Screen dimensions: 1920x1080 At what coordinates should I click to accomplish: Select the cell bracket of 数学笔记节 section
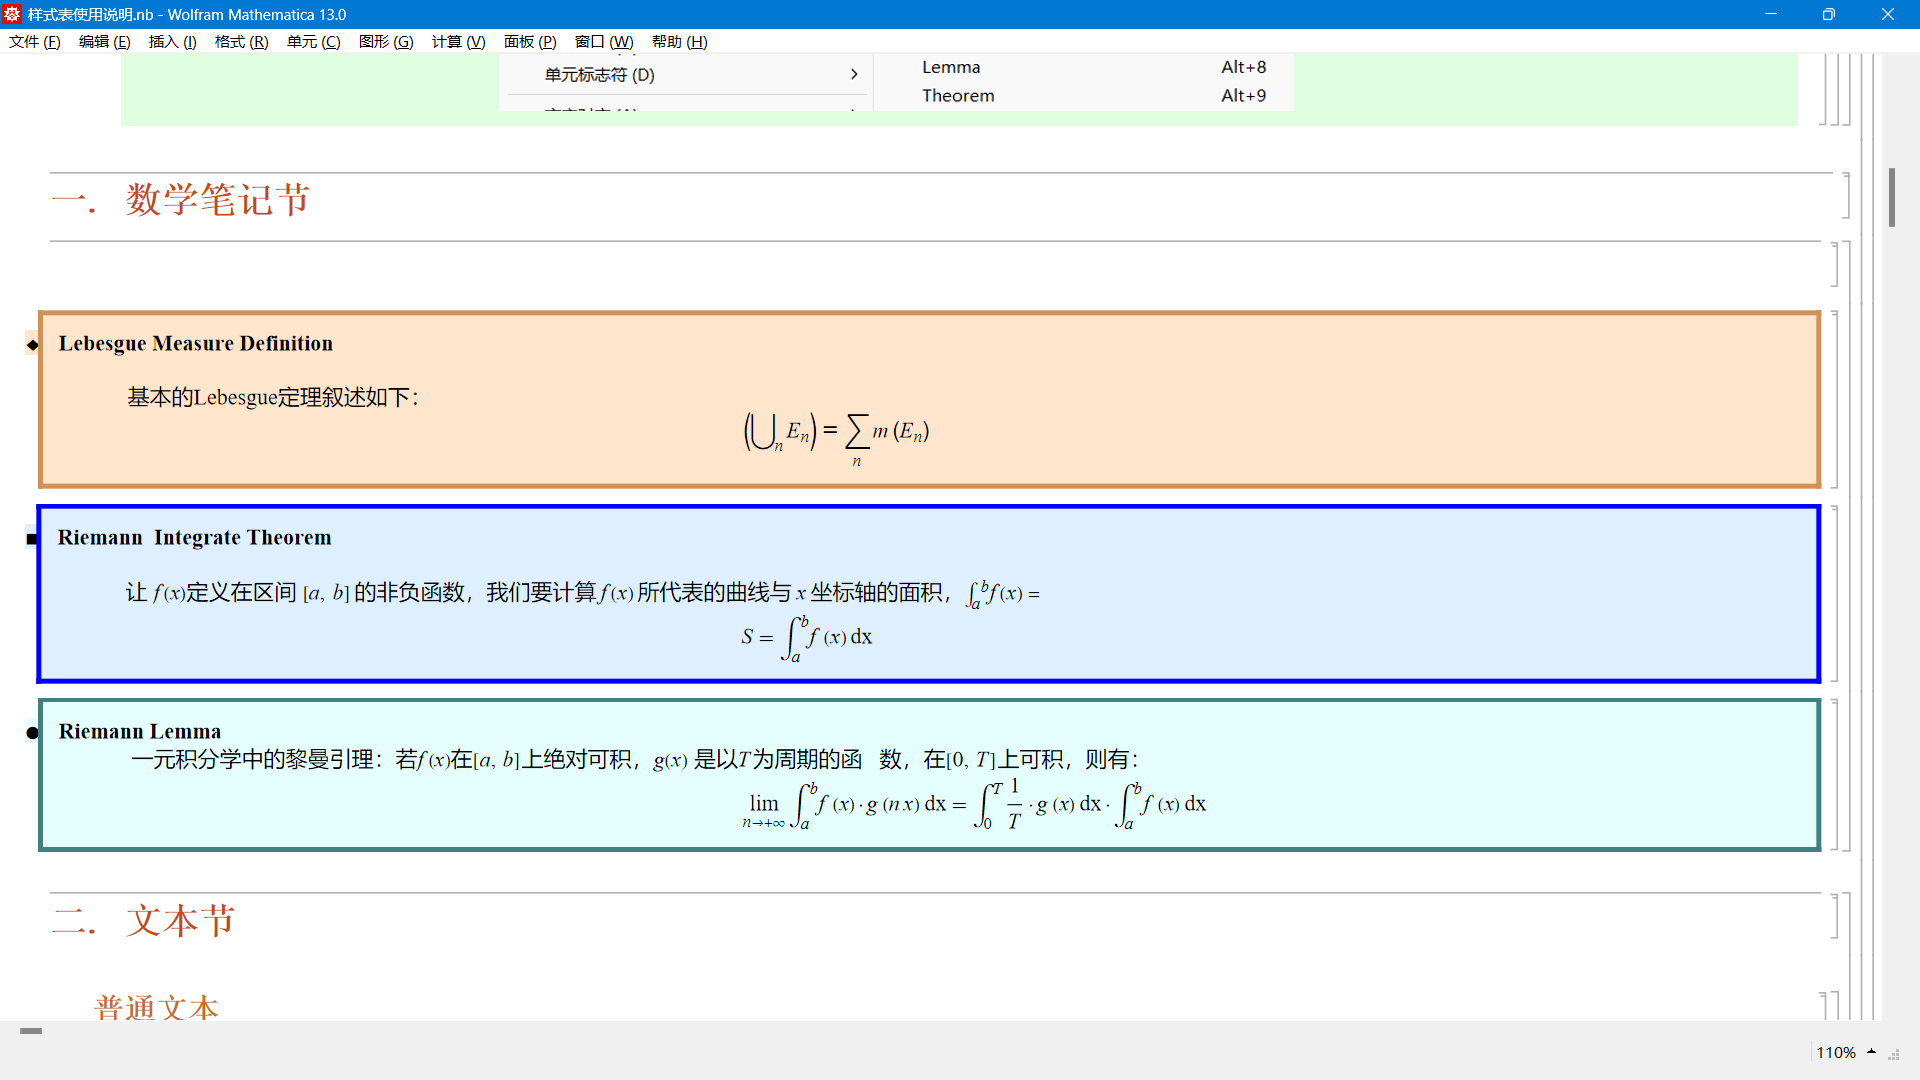(1846, 195)
